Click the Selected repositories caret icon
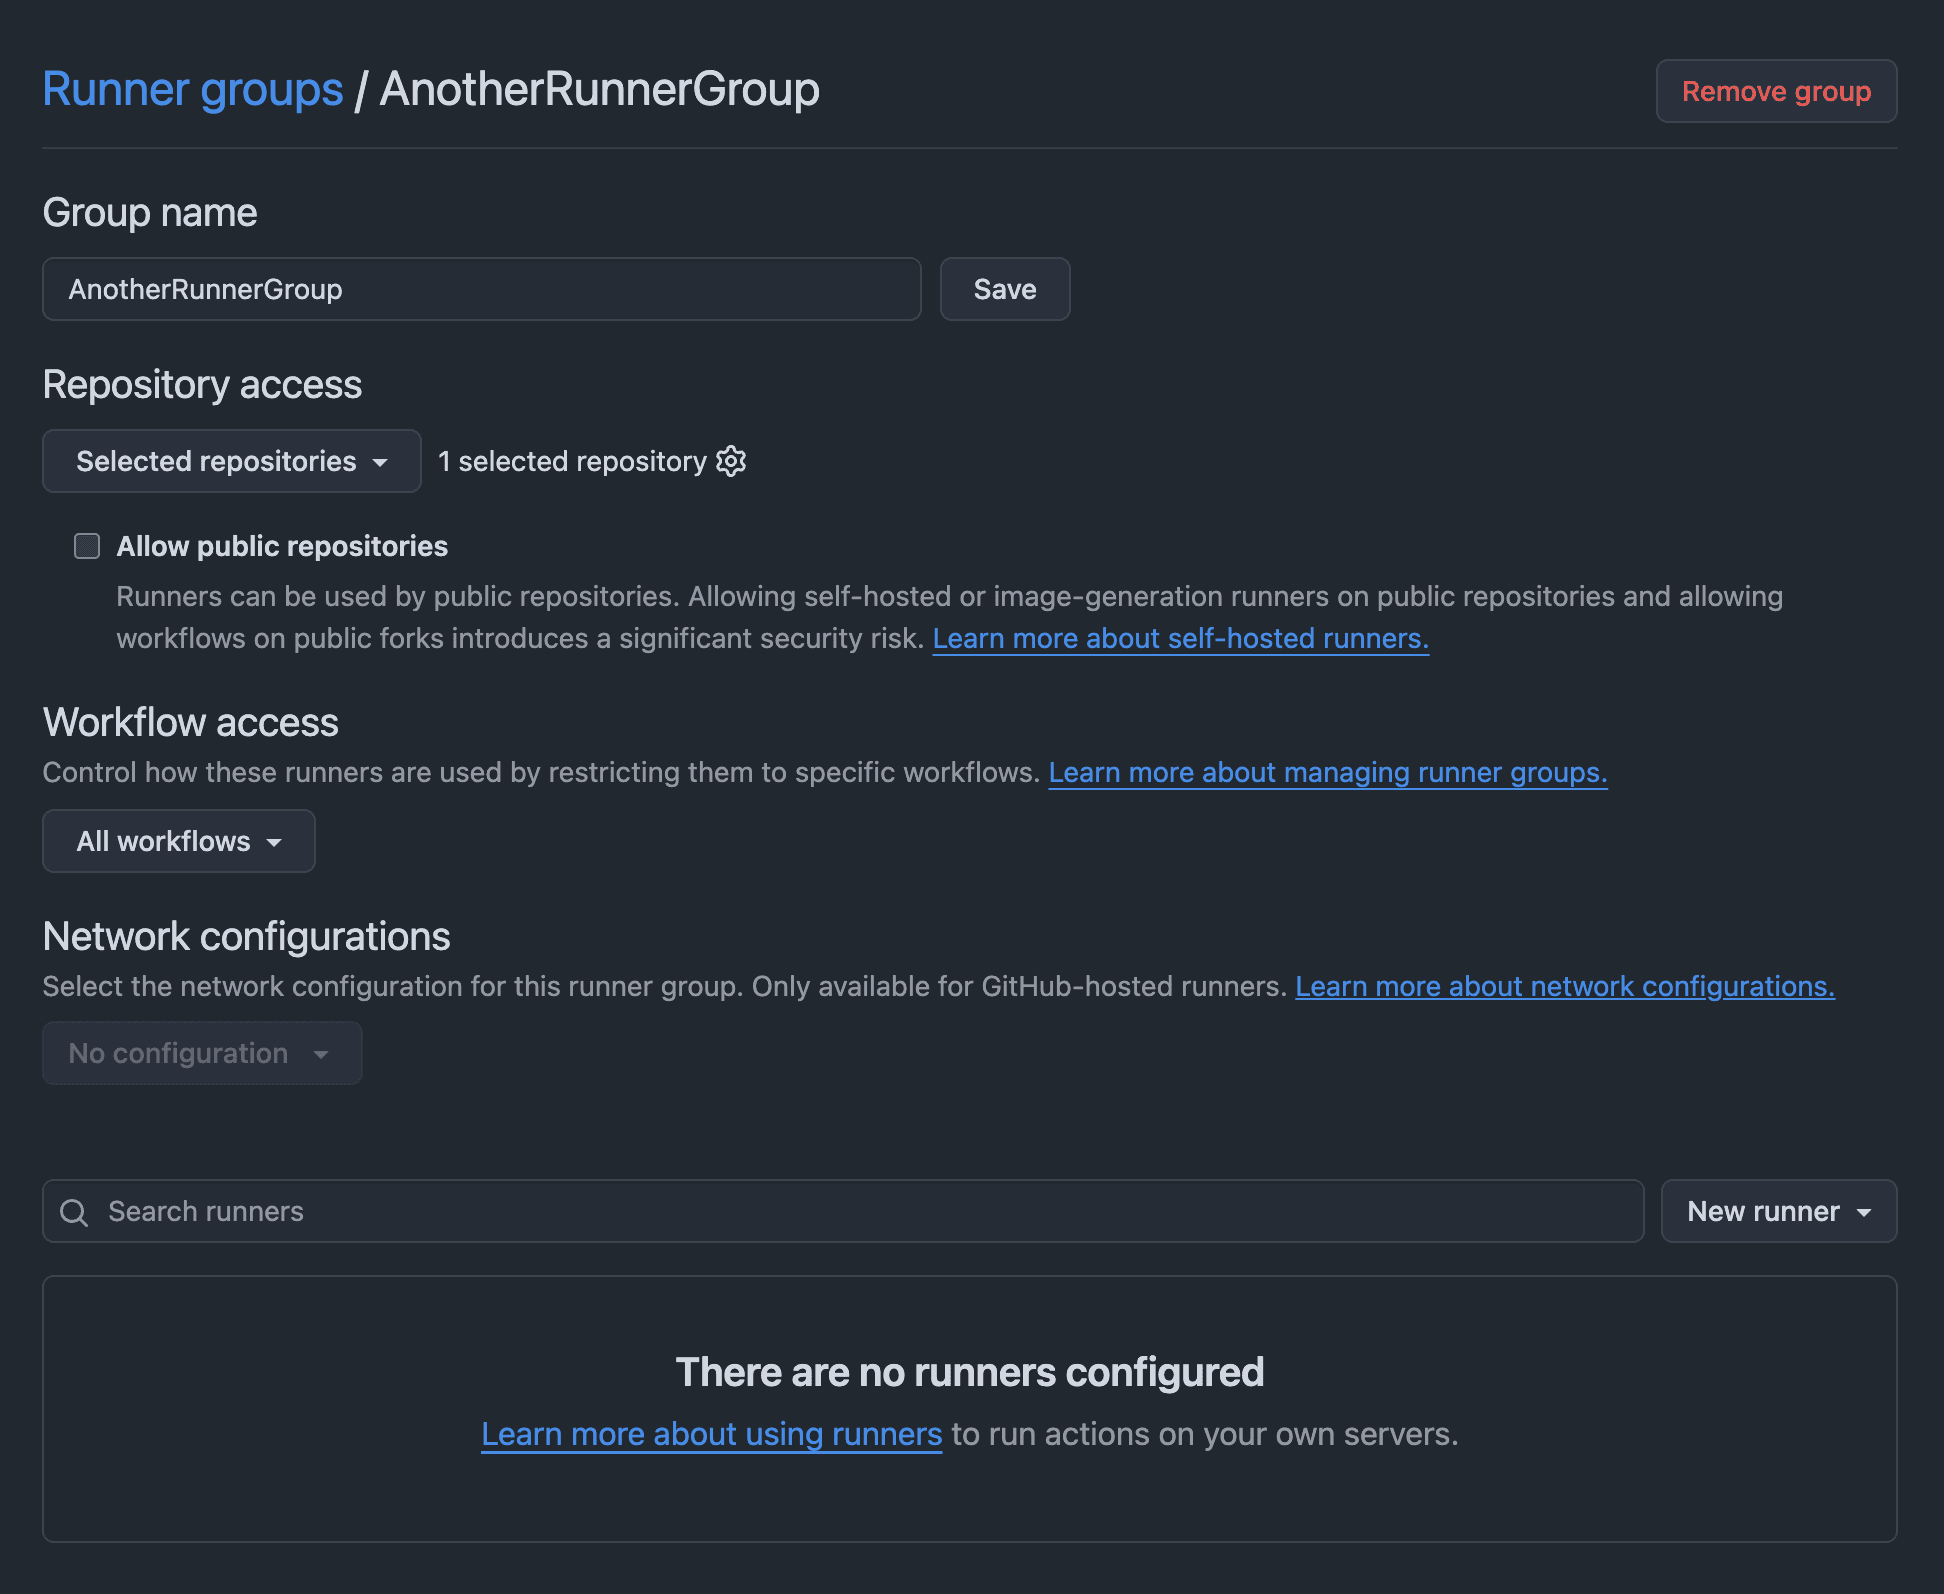The height and width of the screenshot is (1594, 1944). click(381, 462)
